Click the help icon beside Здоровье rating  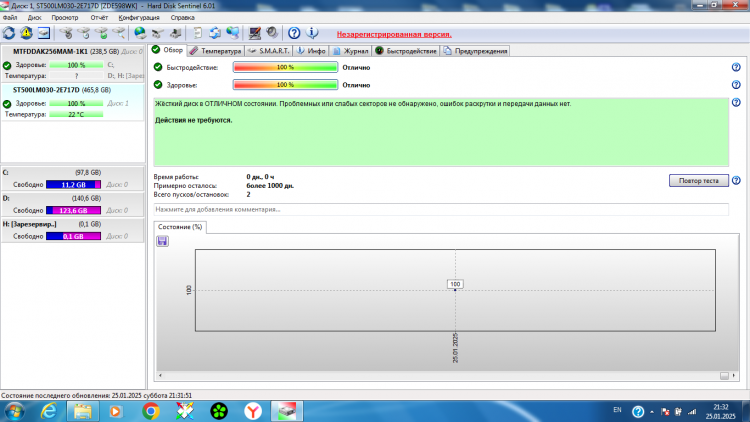pyautogui.click(x=736, y=85)
